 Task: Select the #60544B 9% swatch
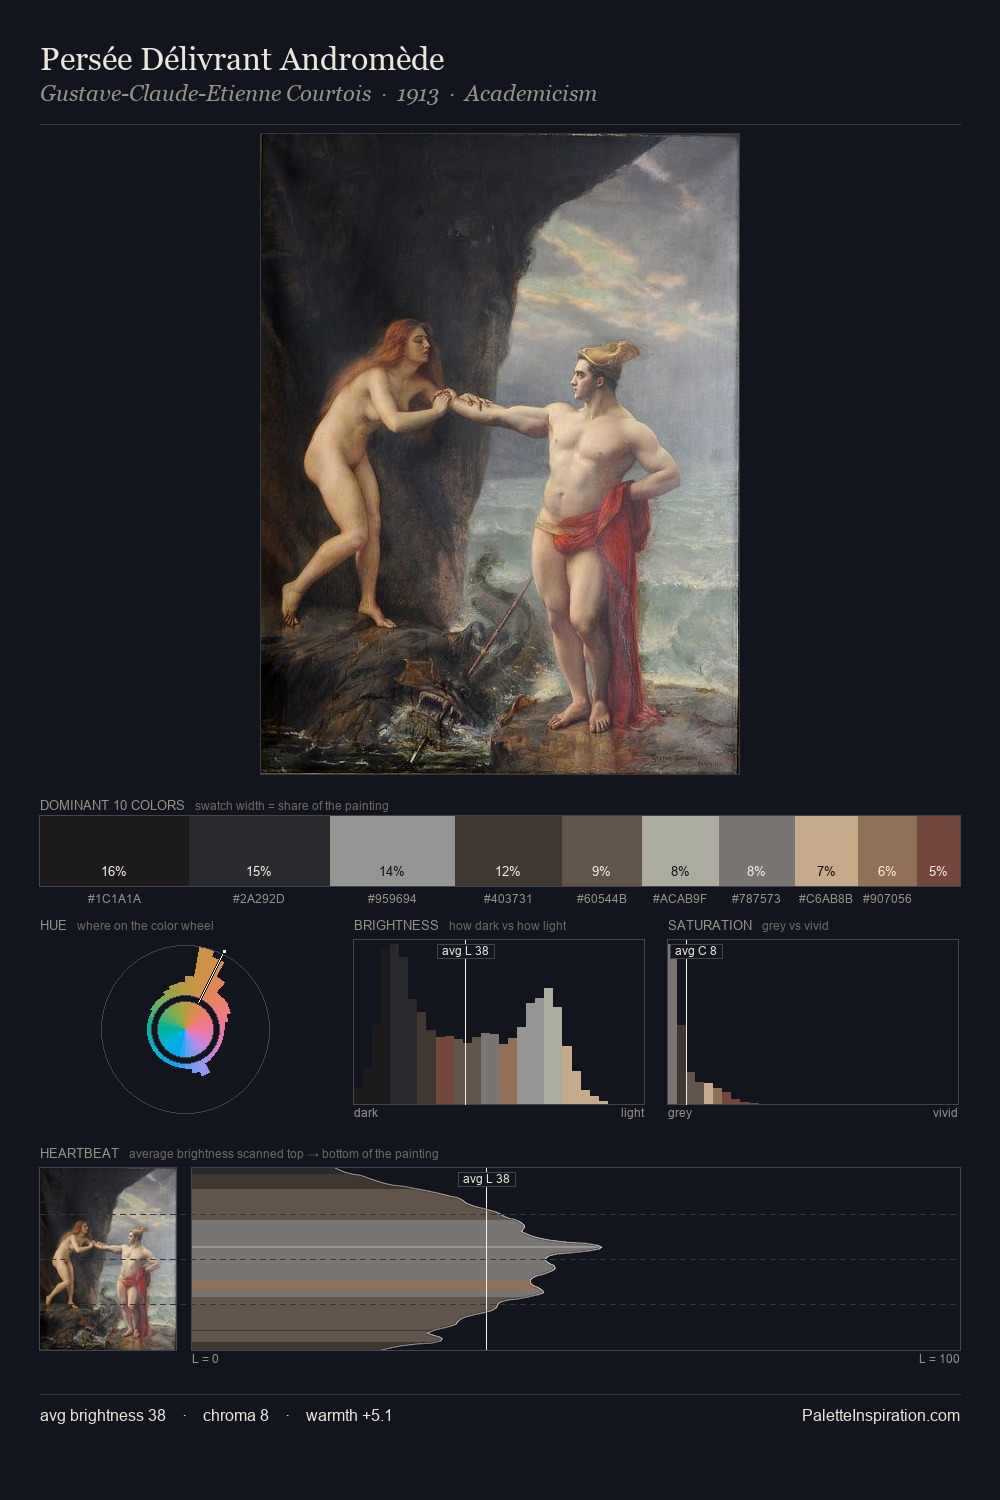pyautogui.click(x=601, y=851)
